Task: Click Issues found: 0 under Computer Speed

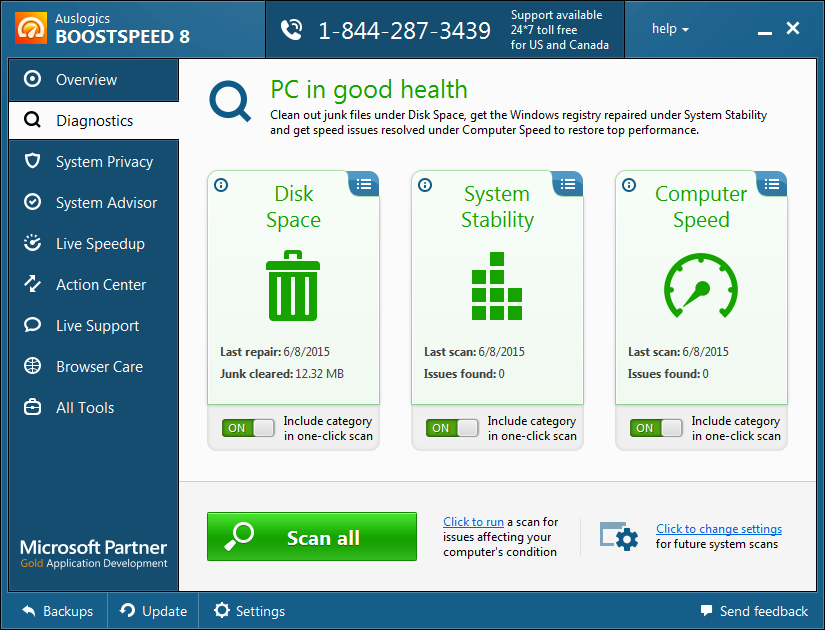Action: pyautogui.click(x=668, y=374)
